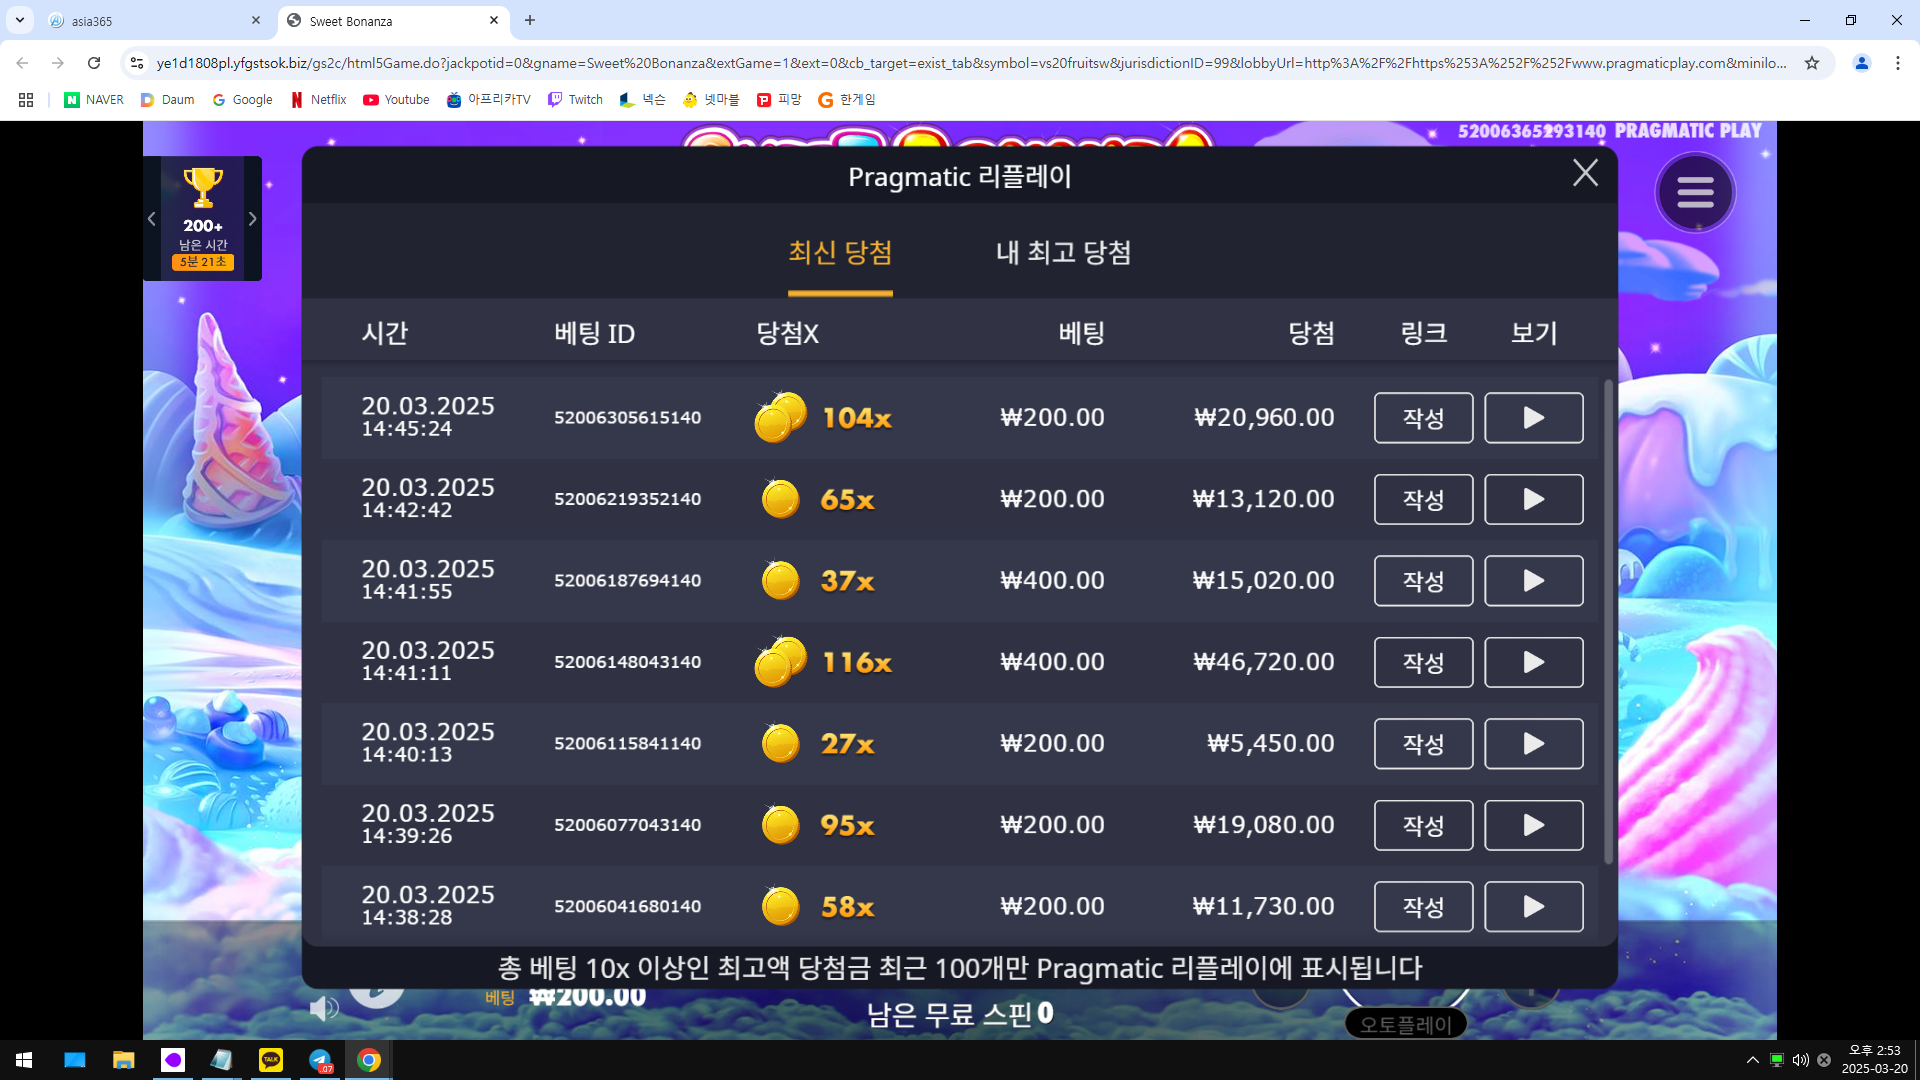Click the 116x double coin icon

780,661
